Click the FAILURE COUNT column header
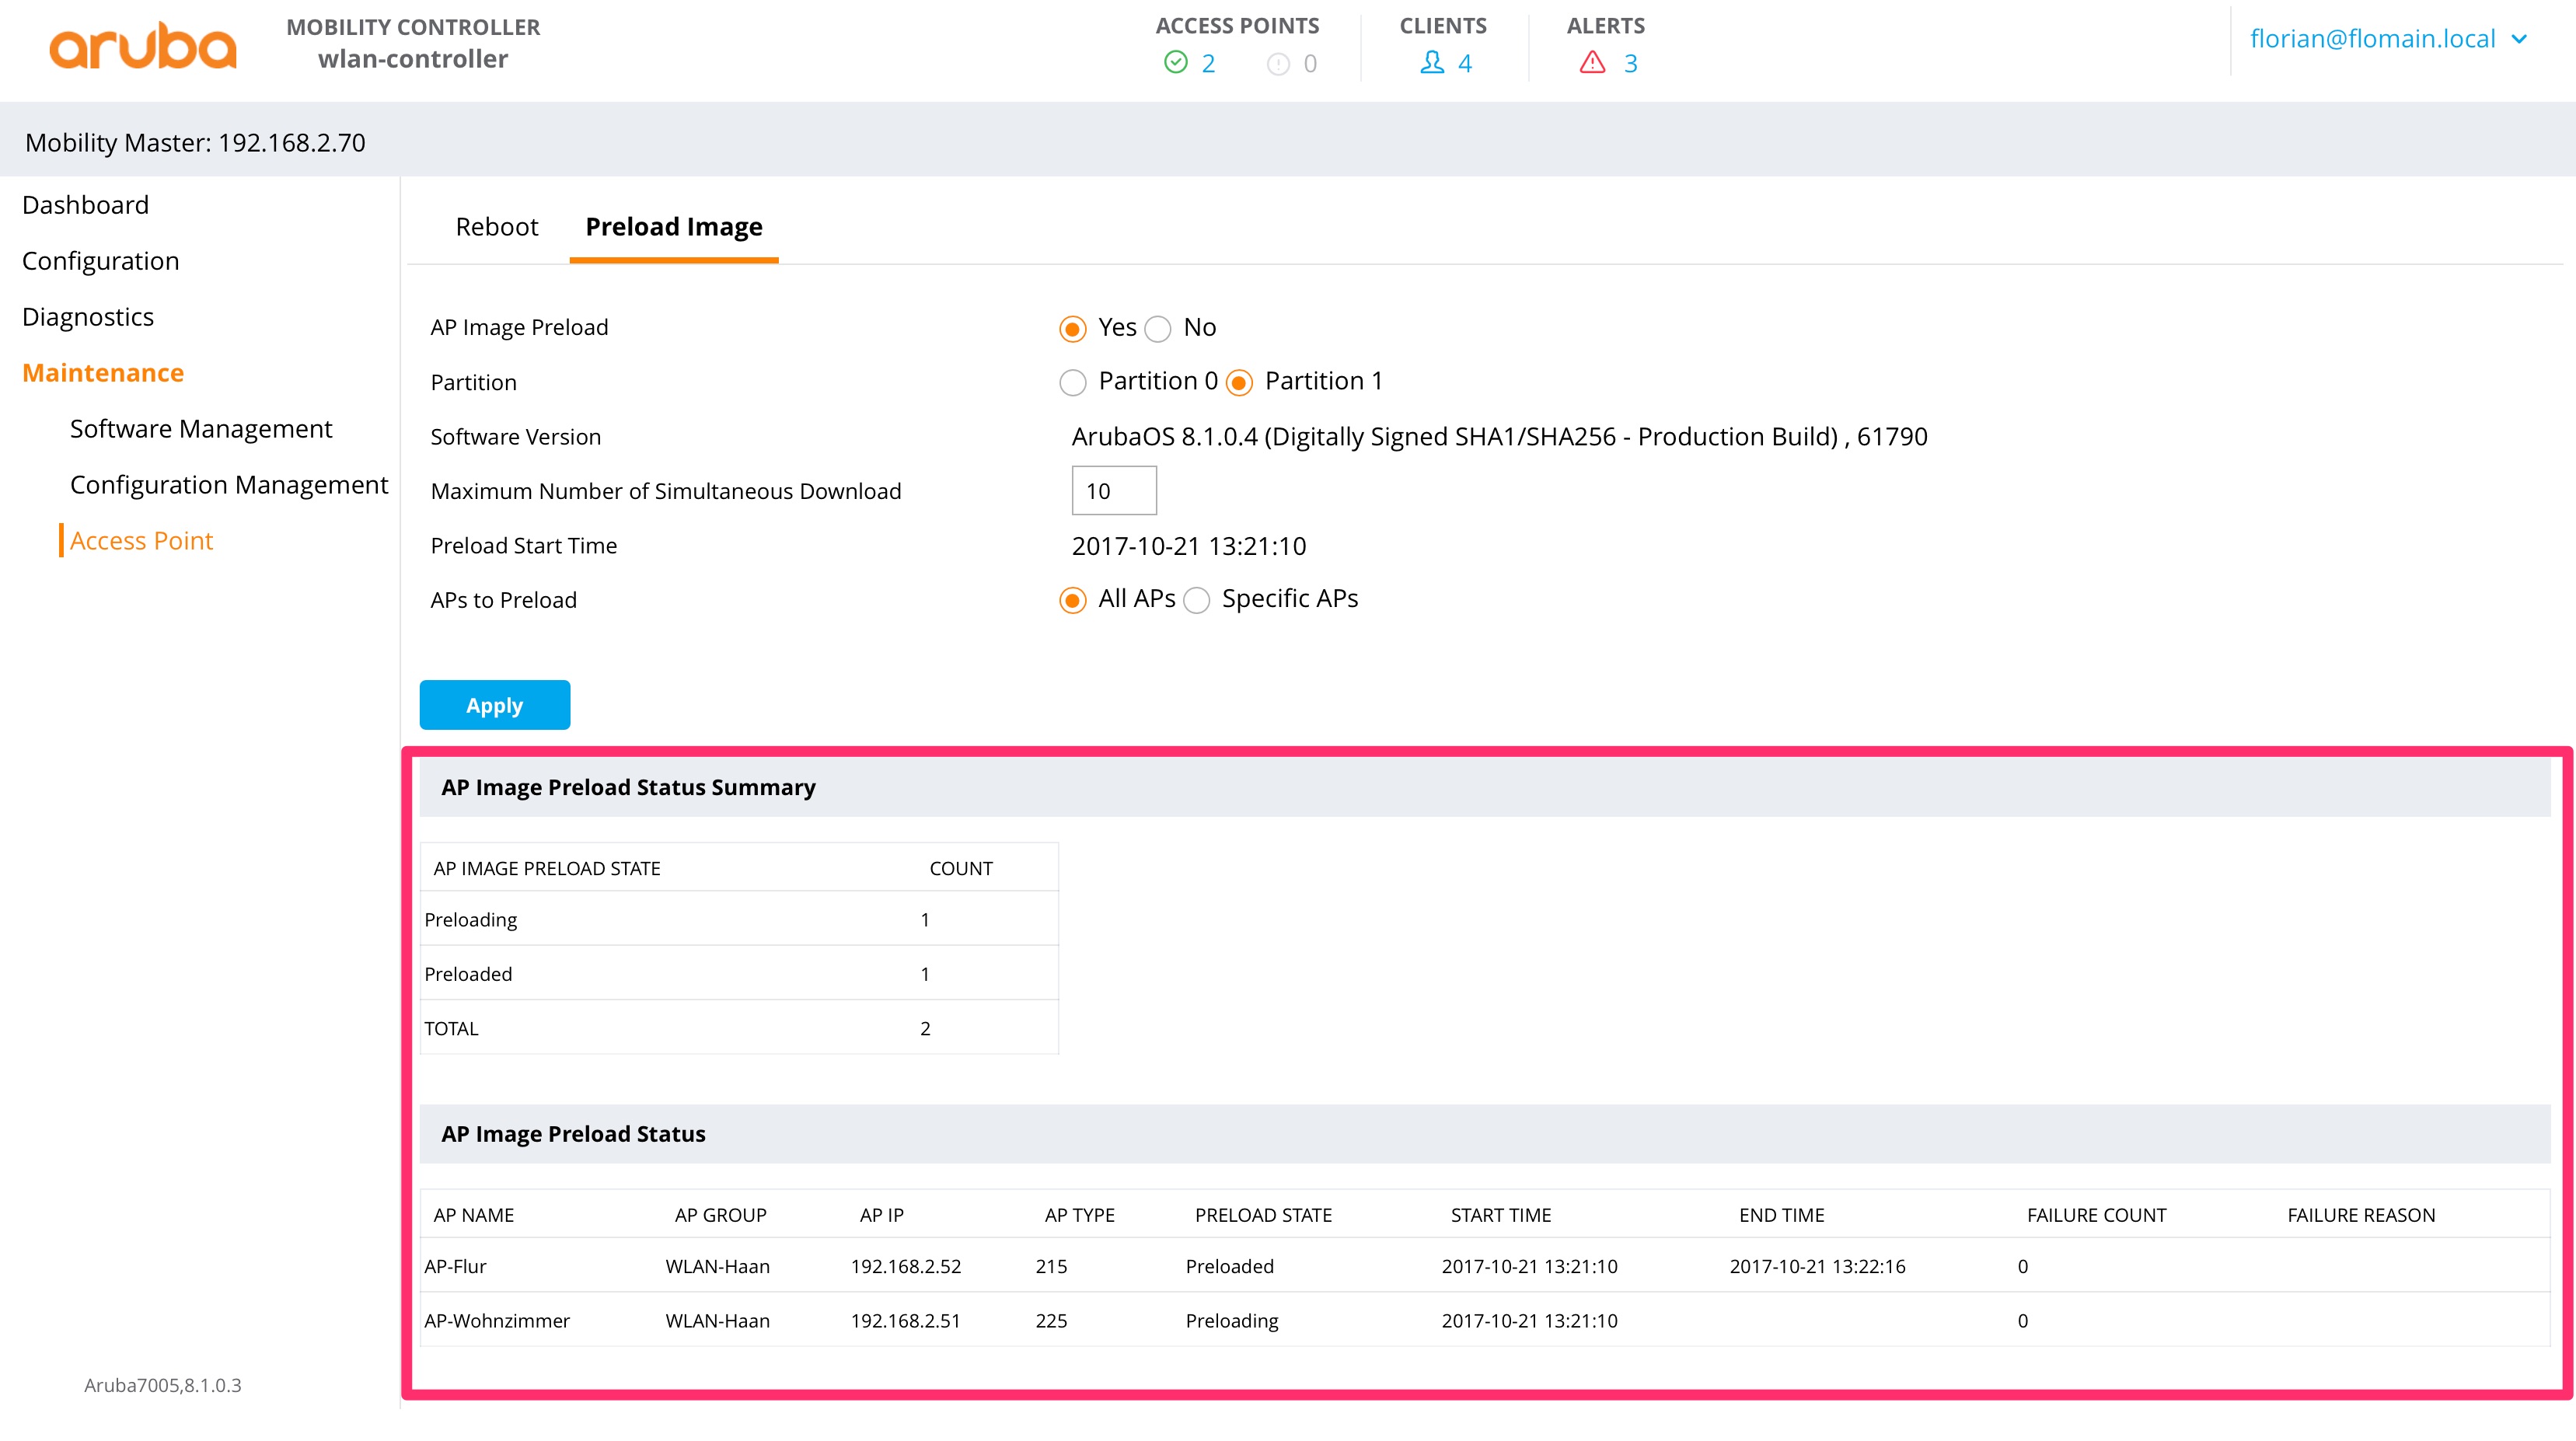 [x=2097, y=1215]
